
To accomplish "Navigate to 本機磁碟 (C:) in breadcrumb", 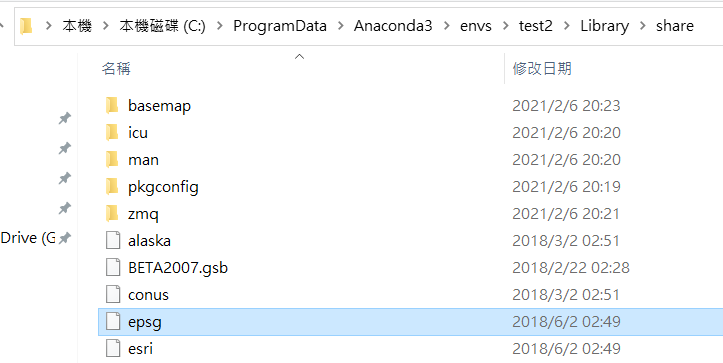I will 162,26.
